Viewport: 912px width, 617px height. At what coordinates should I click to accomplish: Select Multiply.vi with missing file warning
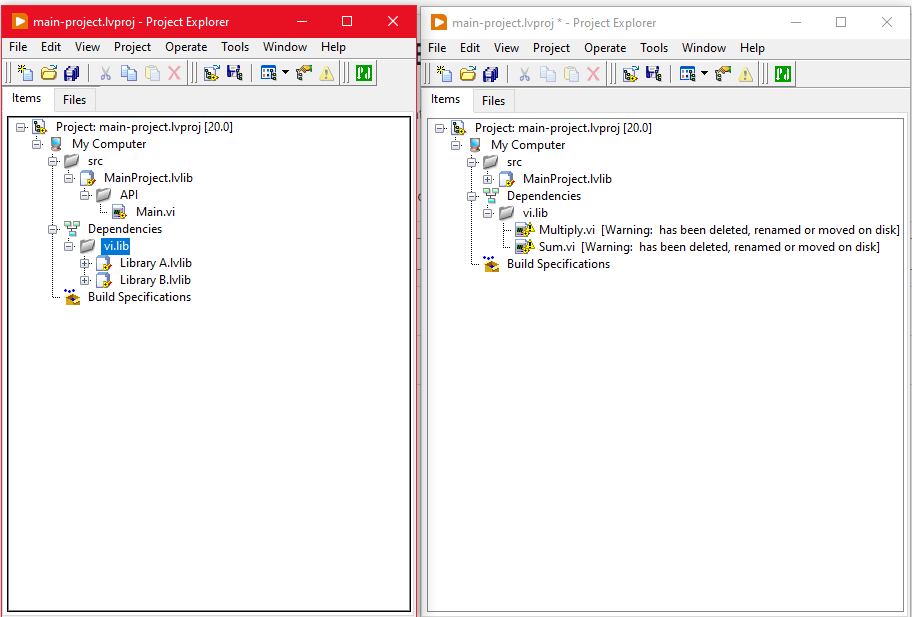567,230
